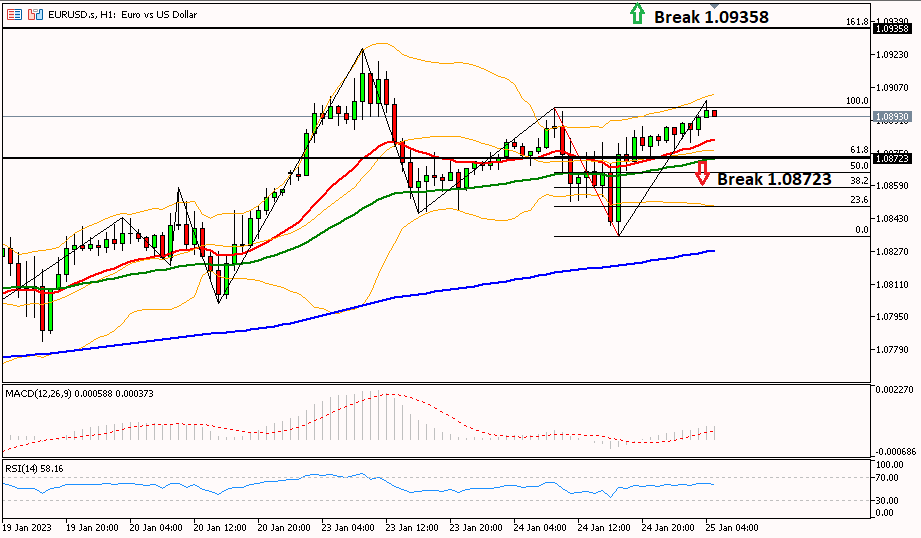The height and width of the screenshot is (538, 921).
Task: Click 0.002270 on the MACD scale
Action: coord(894,389)
